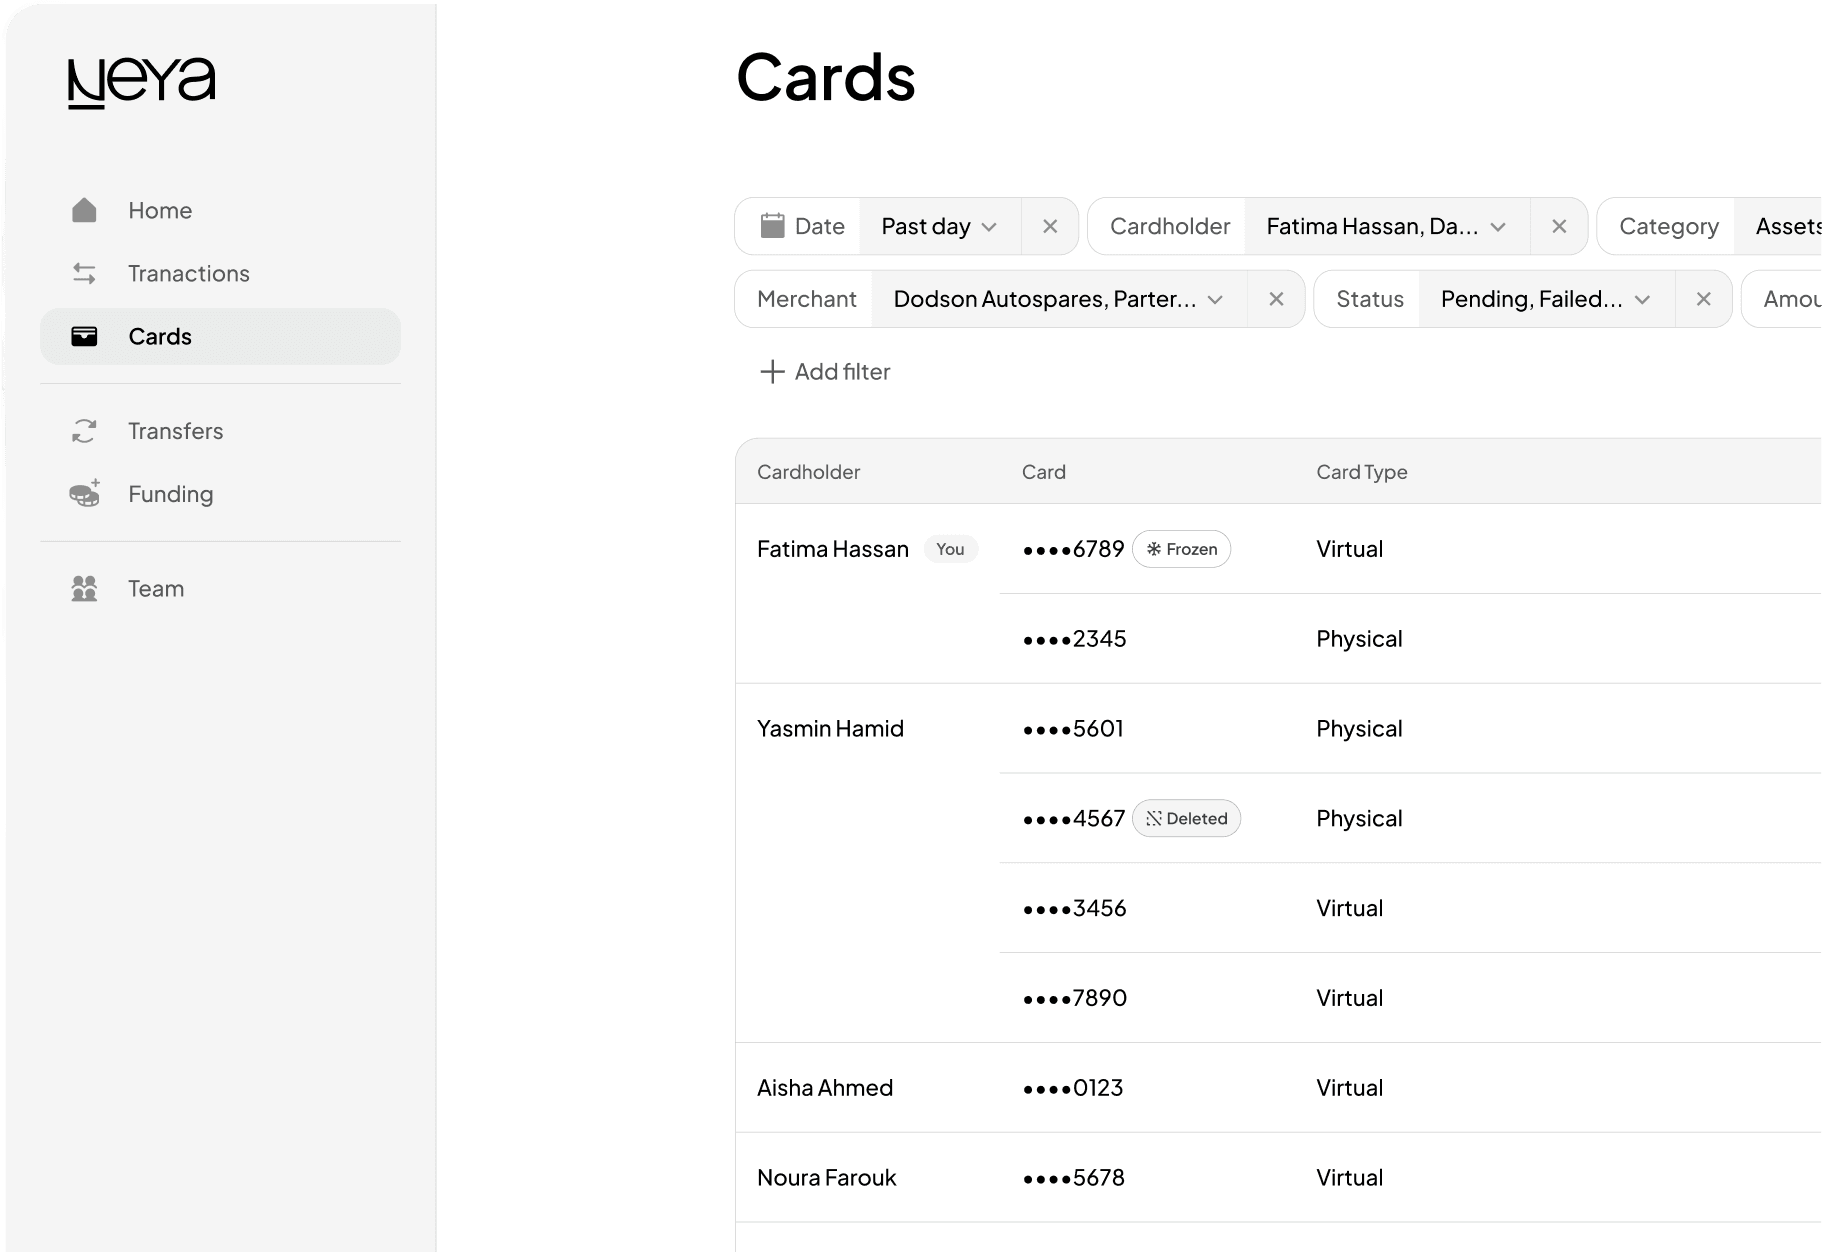Image resolution: width=1825 pixels, height=1256 pixels.
Task: Click the Funding coins icon
Action: coord(84,493)
